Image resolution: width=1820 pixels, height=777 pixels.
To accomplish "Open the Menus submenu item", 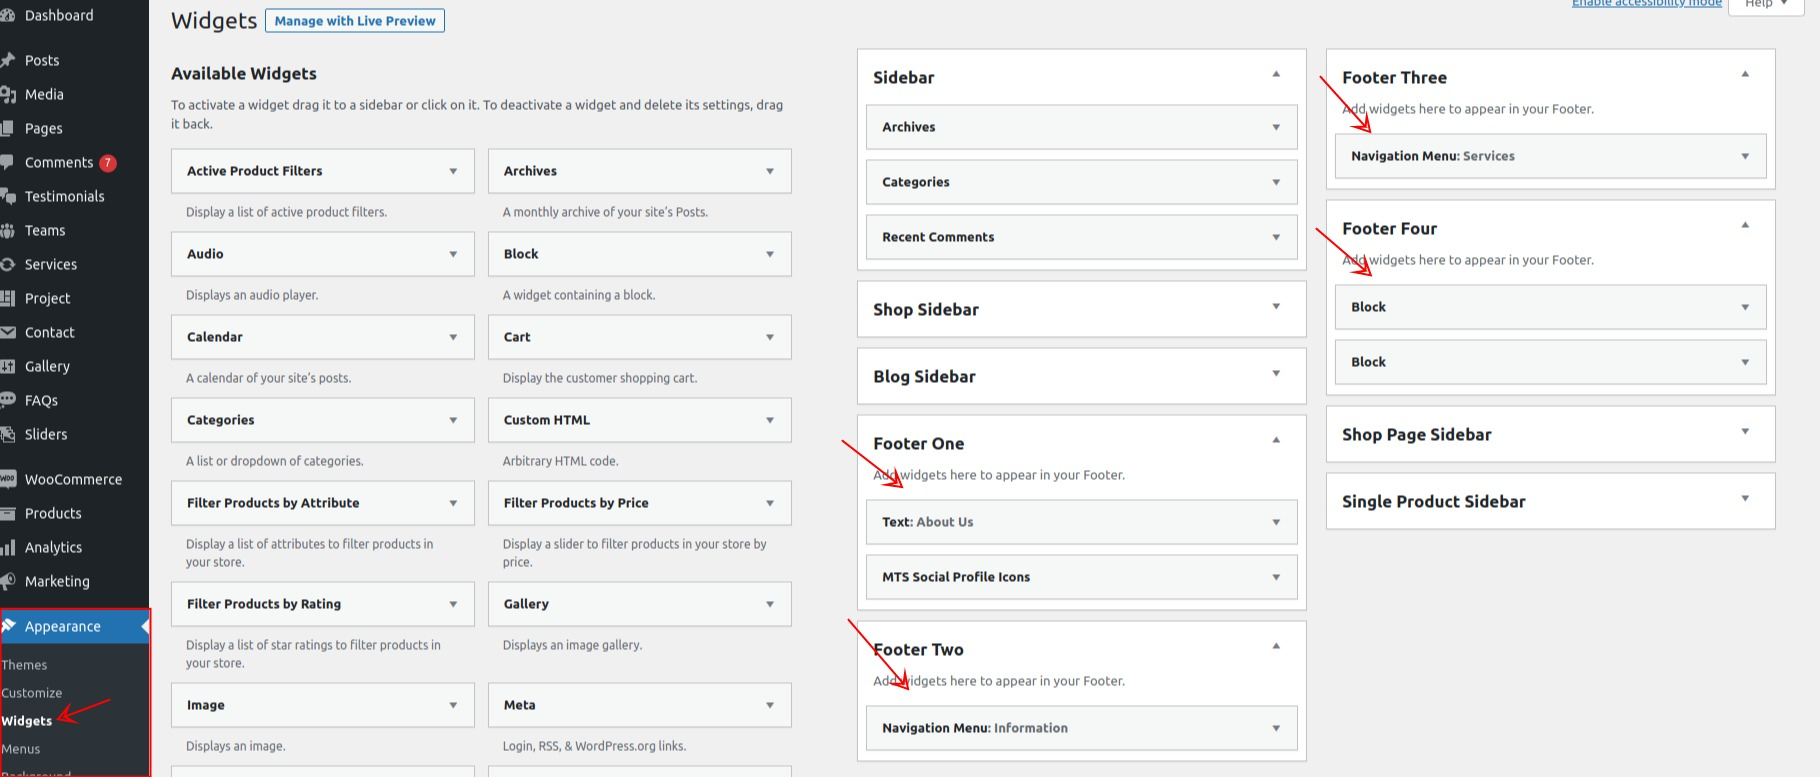I will [20, 749].
